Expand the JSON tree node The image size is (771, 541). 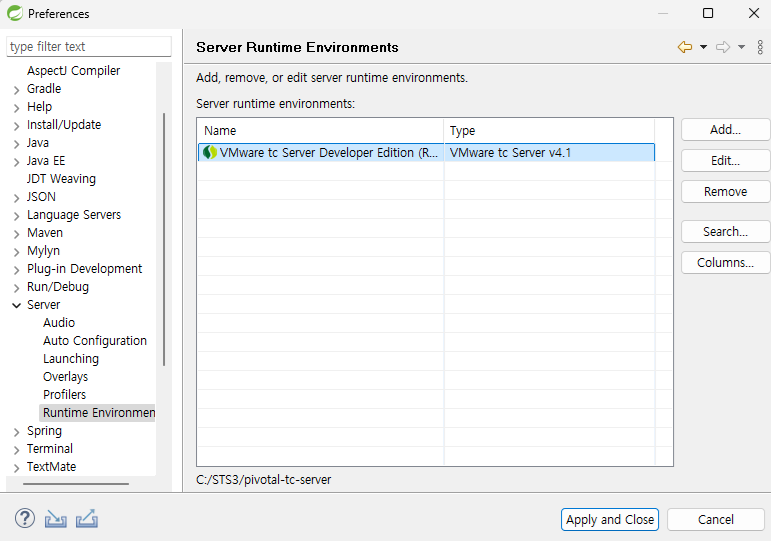(x=17, y=198)
